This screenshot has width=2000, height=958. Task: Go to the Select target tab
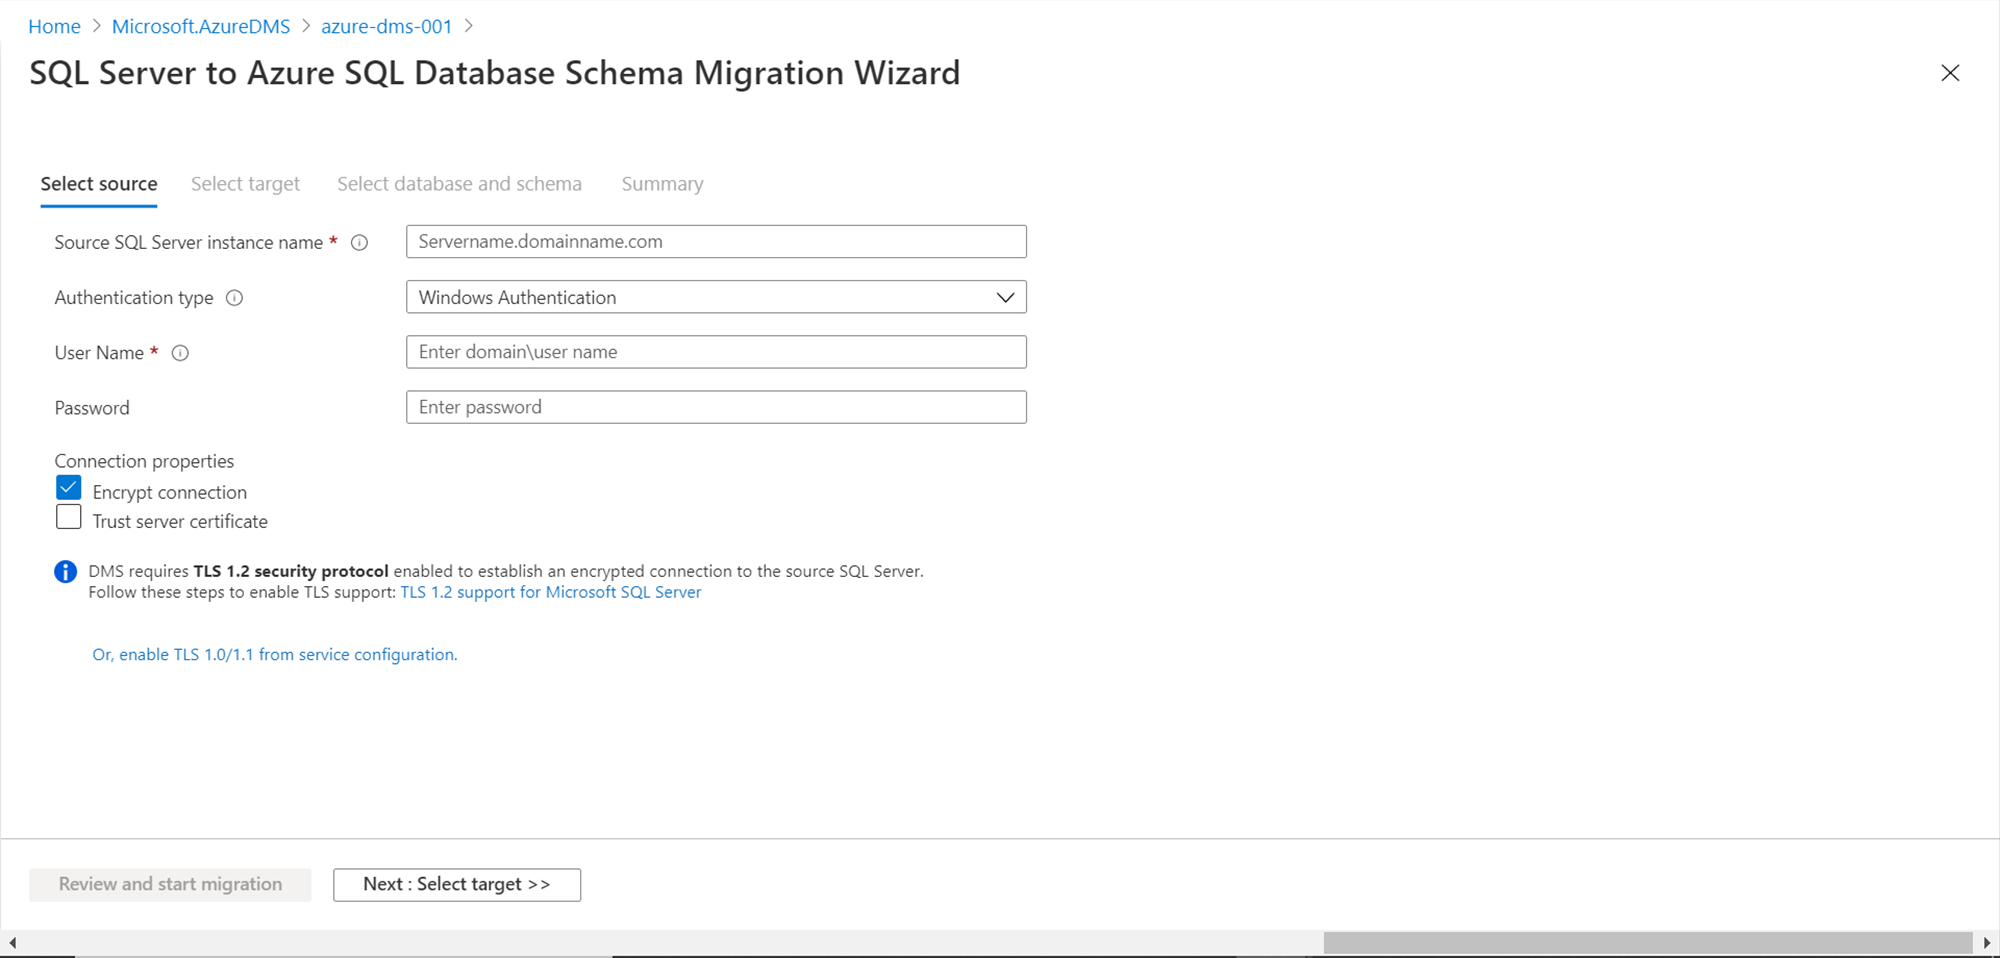point(245,184)
